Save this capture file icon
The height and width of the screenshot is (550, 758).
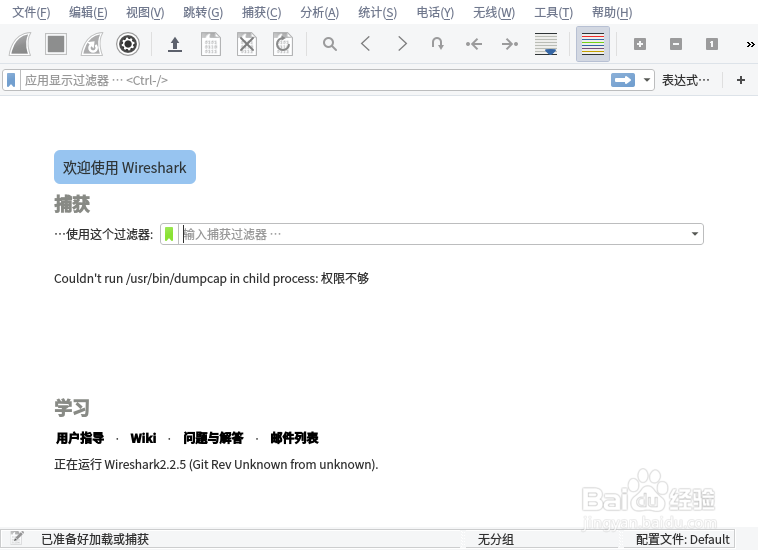point(211,44)
